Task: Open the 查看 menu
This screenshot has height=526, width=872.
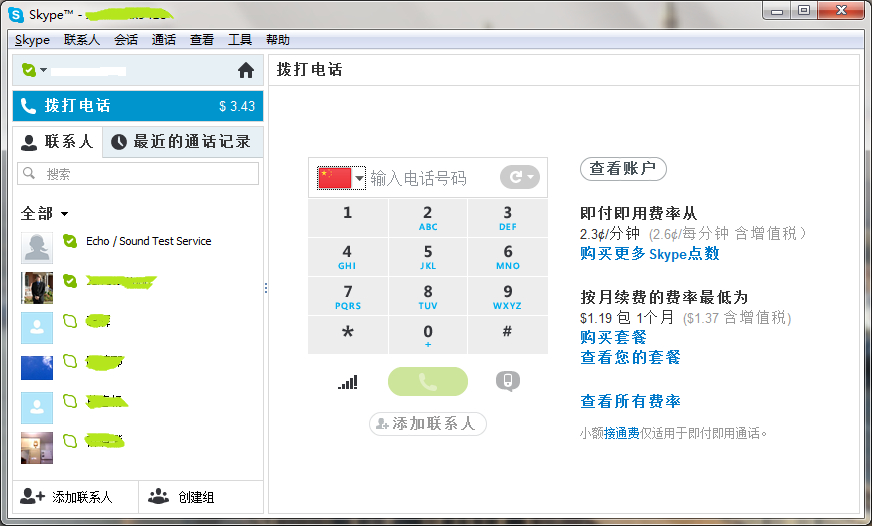Action: point(201,39)
